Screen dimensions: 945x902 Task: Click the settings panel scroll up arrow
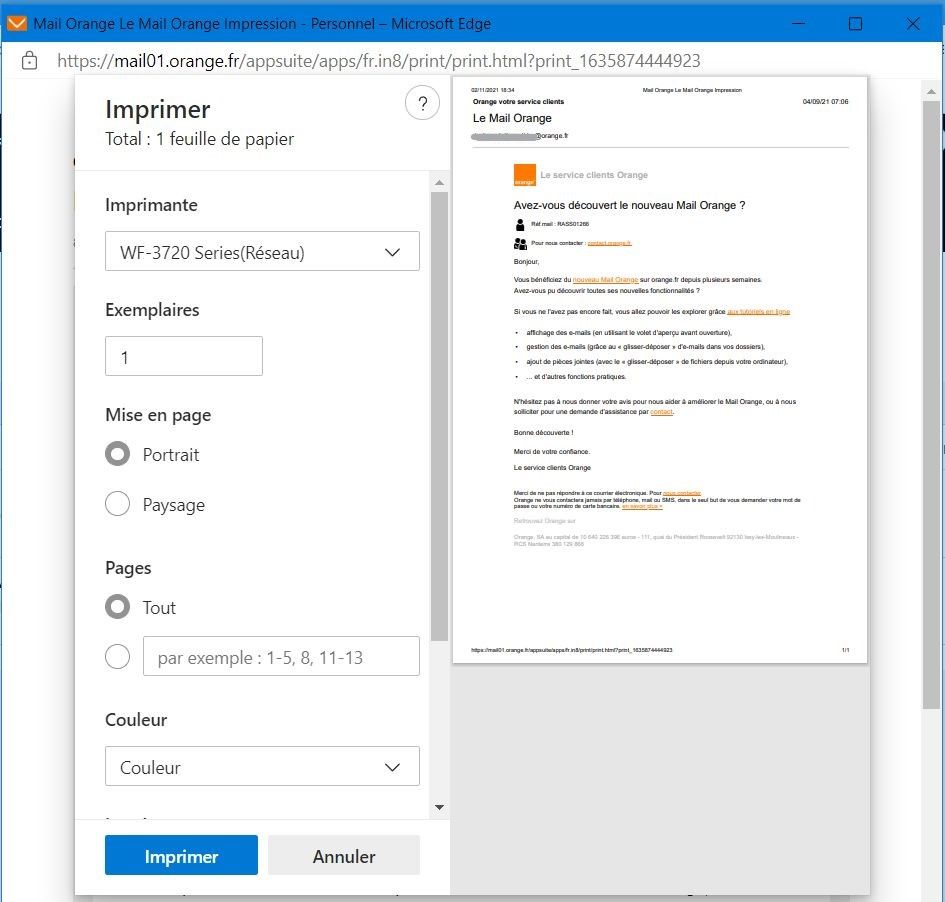point(439,183)
